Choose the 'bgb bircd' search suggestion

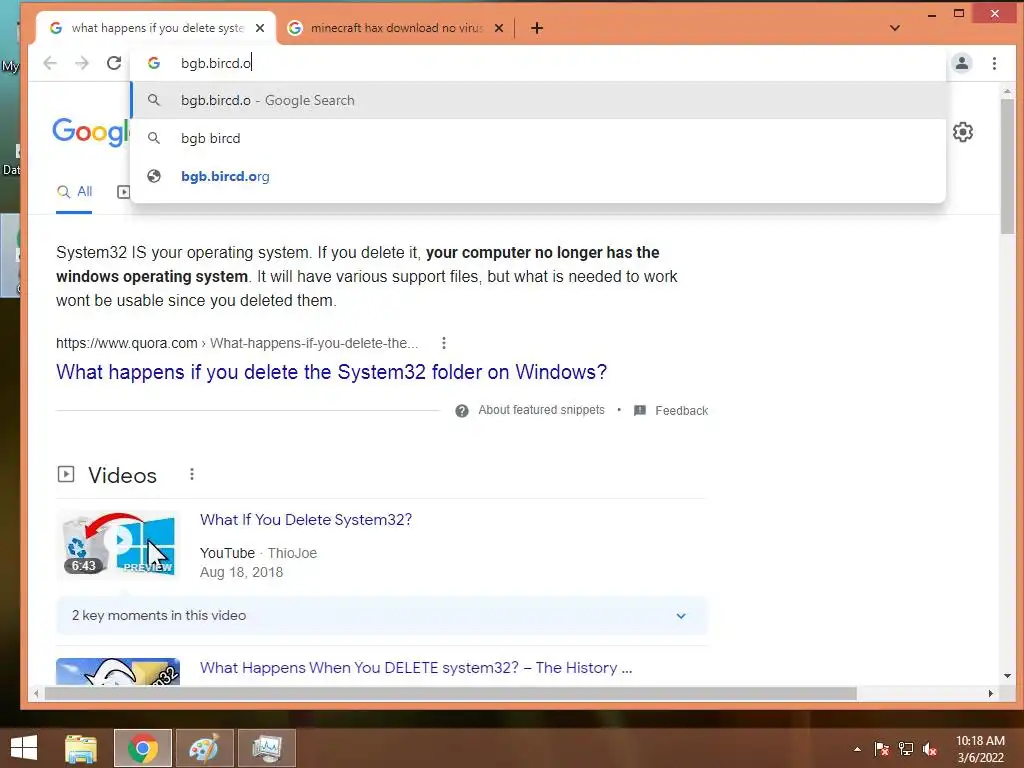537,138
